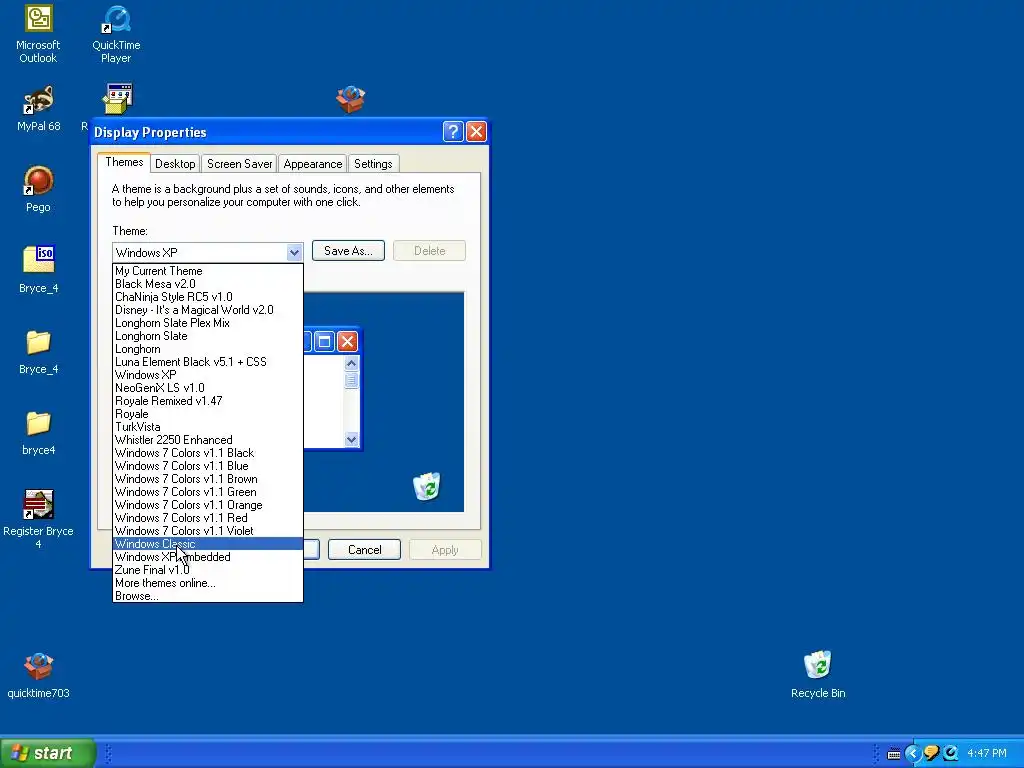The image size is (1024, 768).
Task: Click the Save As... button
Action: pos(348,251)
